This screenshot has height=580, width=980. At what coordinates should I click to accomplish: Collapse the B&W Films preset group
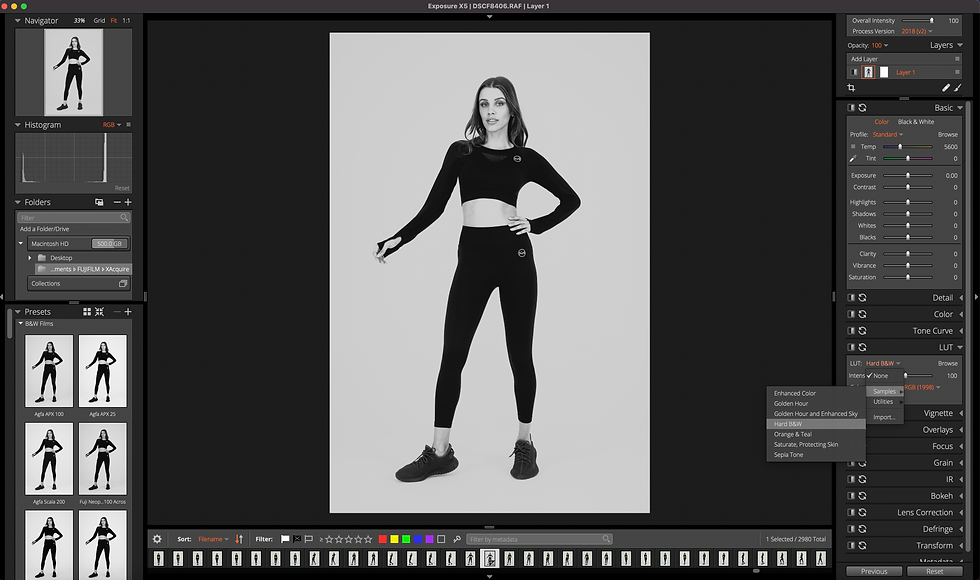(21, 324)
